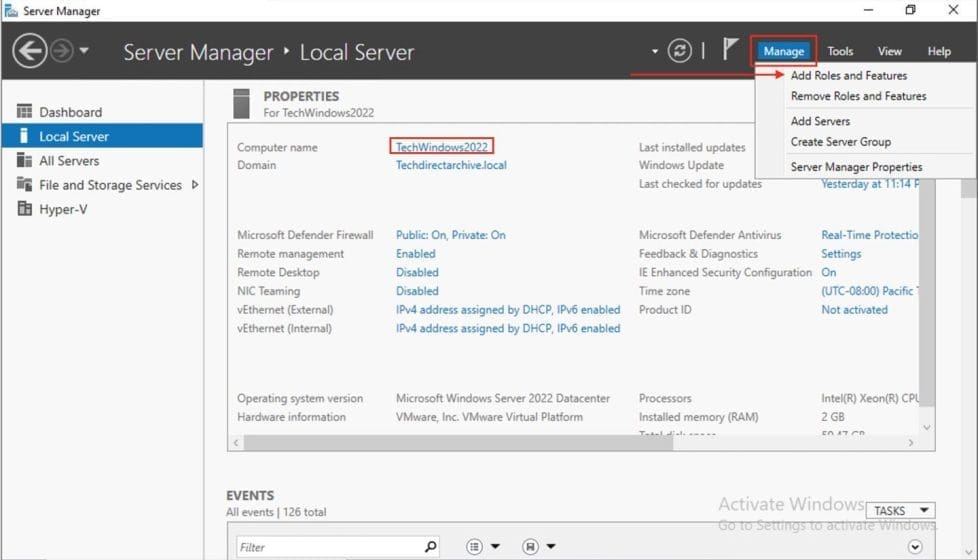978x560 pixels.
Task: Click the forward navigation arrow
Action: (62, 51)
